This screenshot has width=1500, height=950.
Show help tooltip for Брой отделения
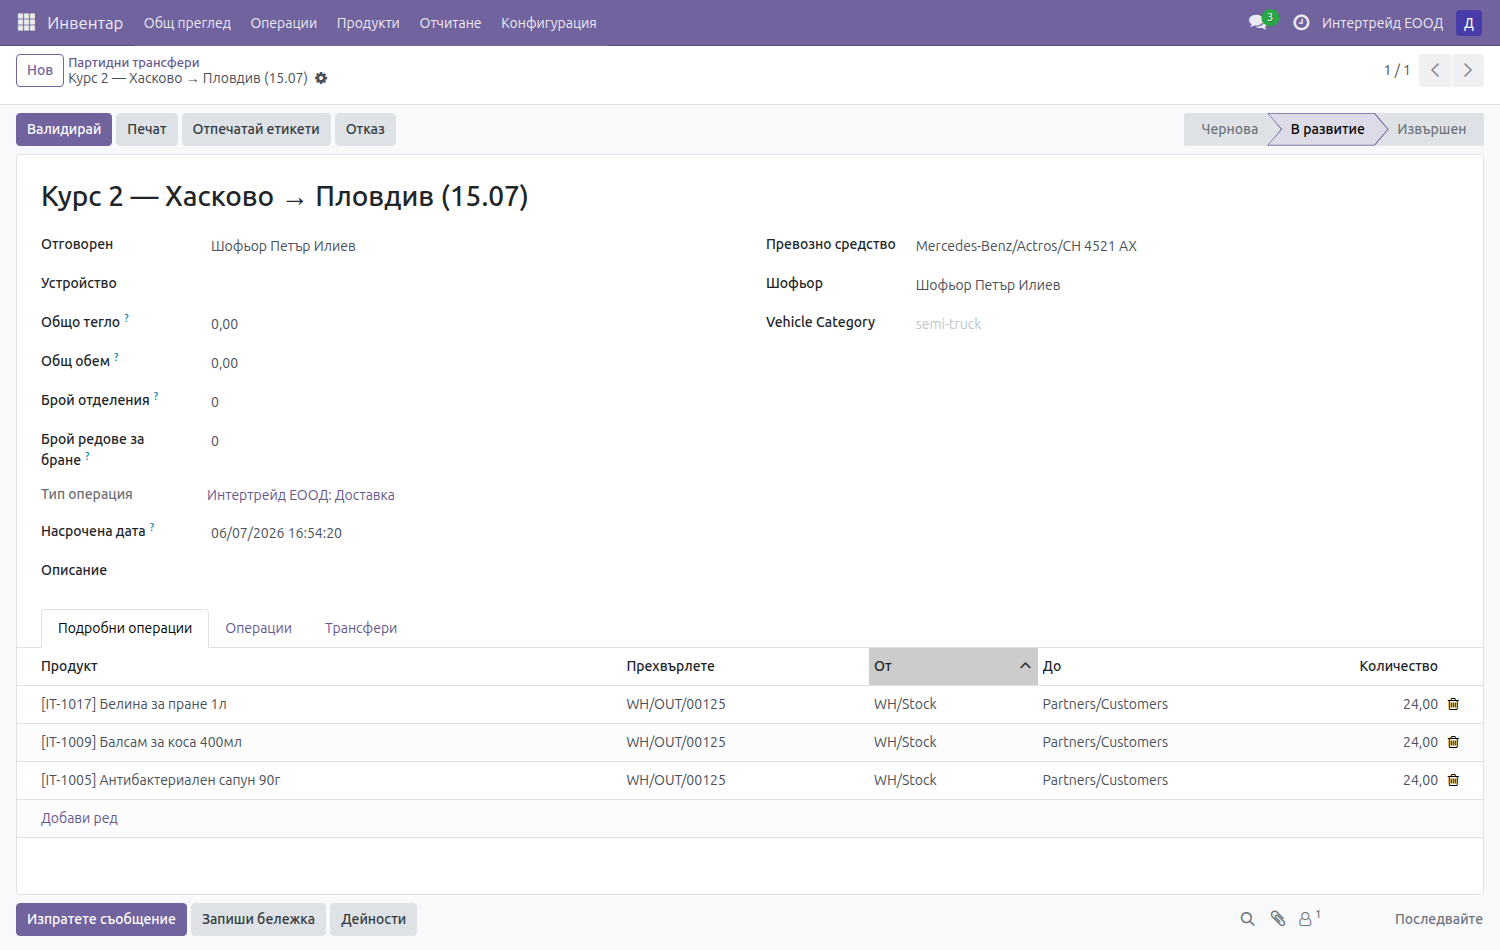156,396
